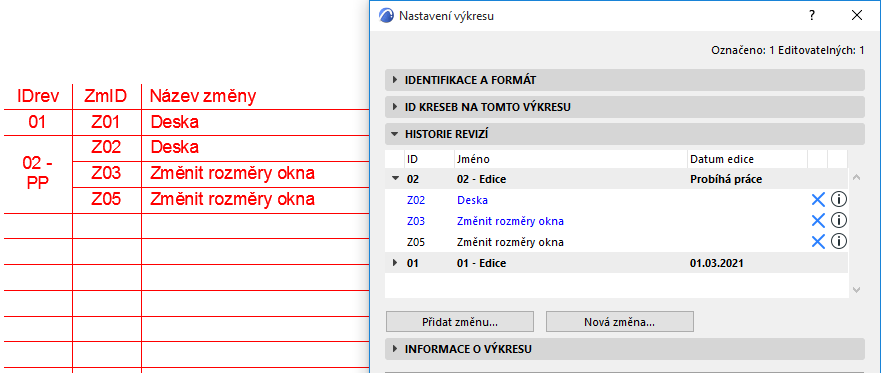The width and height of the screenshot is (881, 373).
Task: Collapse the 02 - Edice revision row
Action: pyautogui.click(x=396, y=180)
